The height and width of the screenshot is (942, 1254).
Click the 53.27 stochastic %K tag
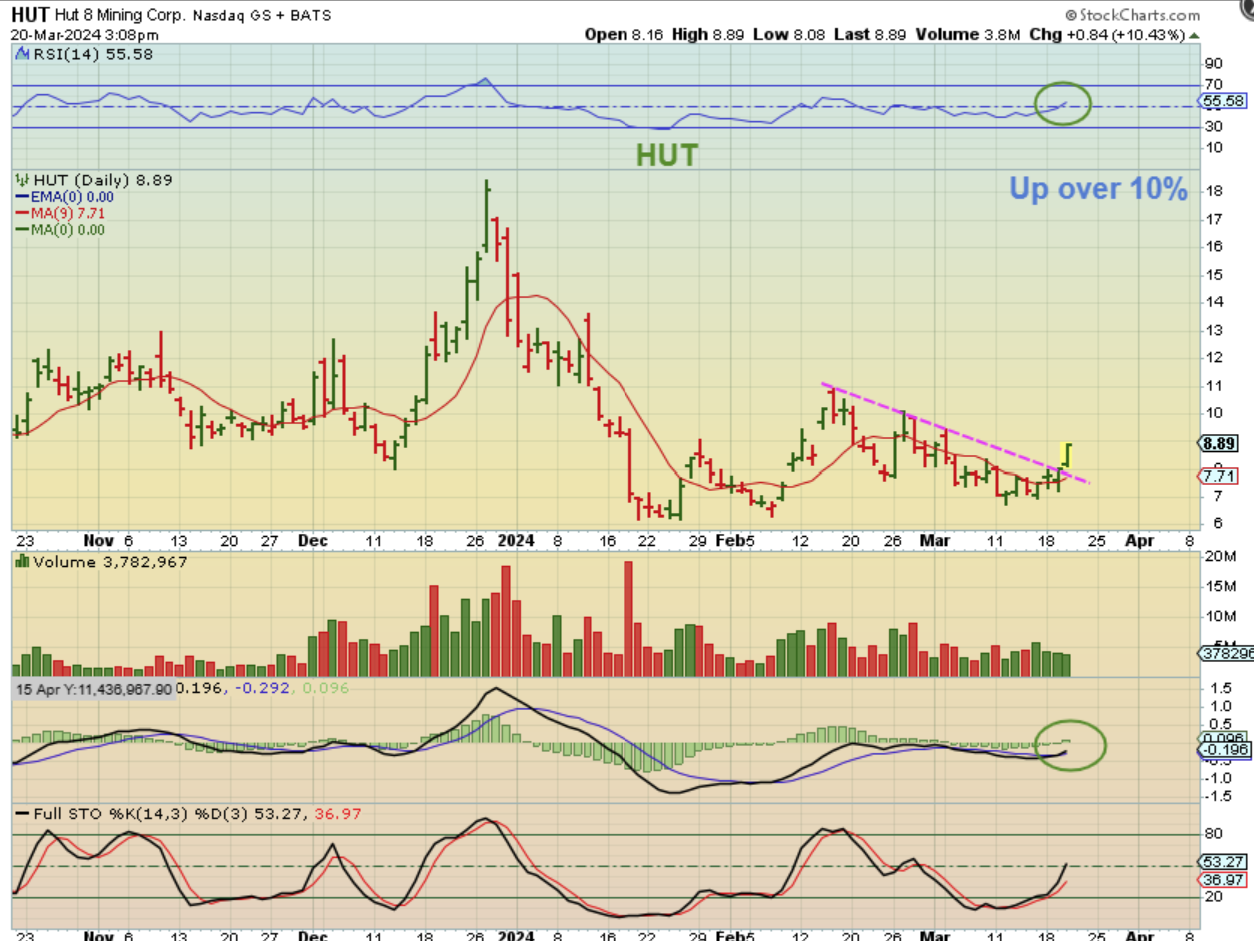(x=1224, y=862)
